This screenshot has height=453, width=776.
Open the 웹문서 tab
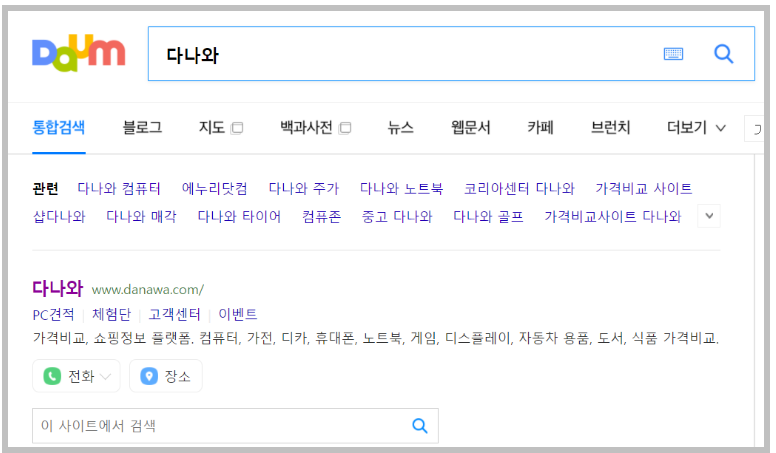coord(470,128)
